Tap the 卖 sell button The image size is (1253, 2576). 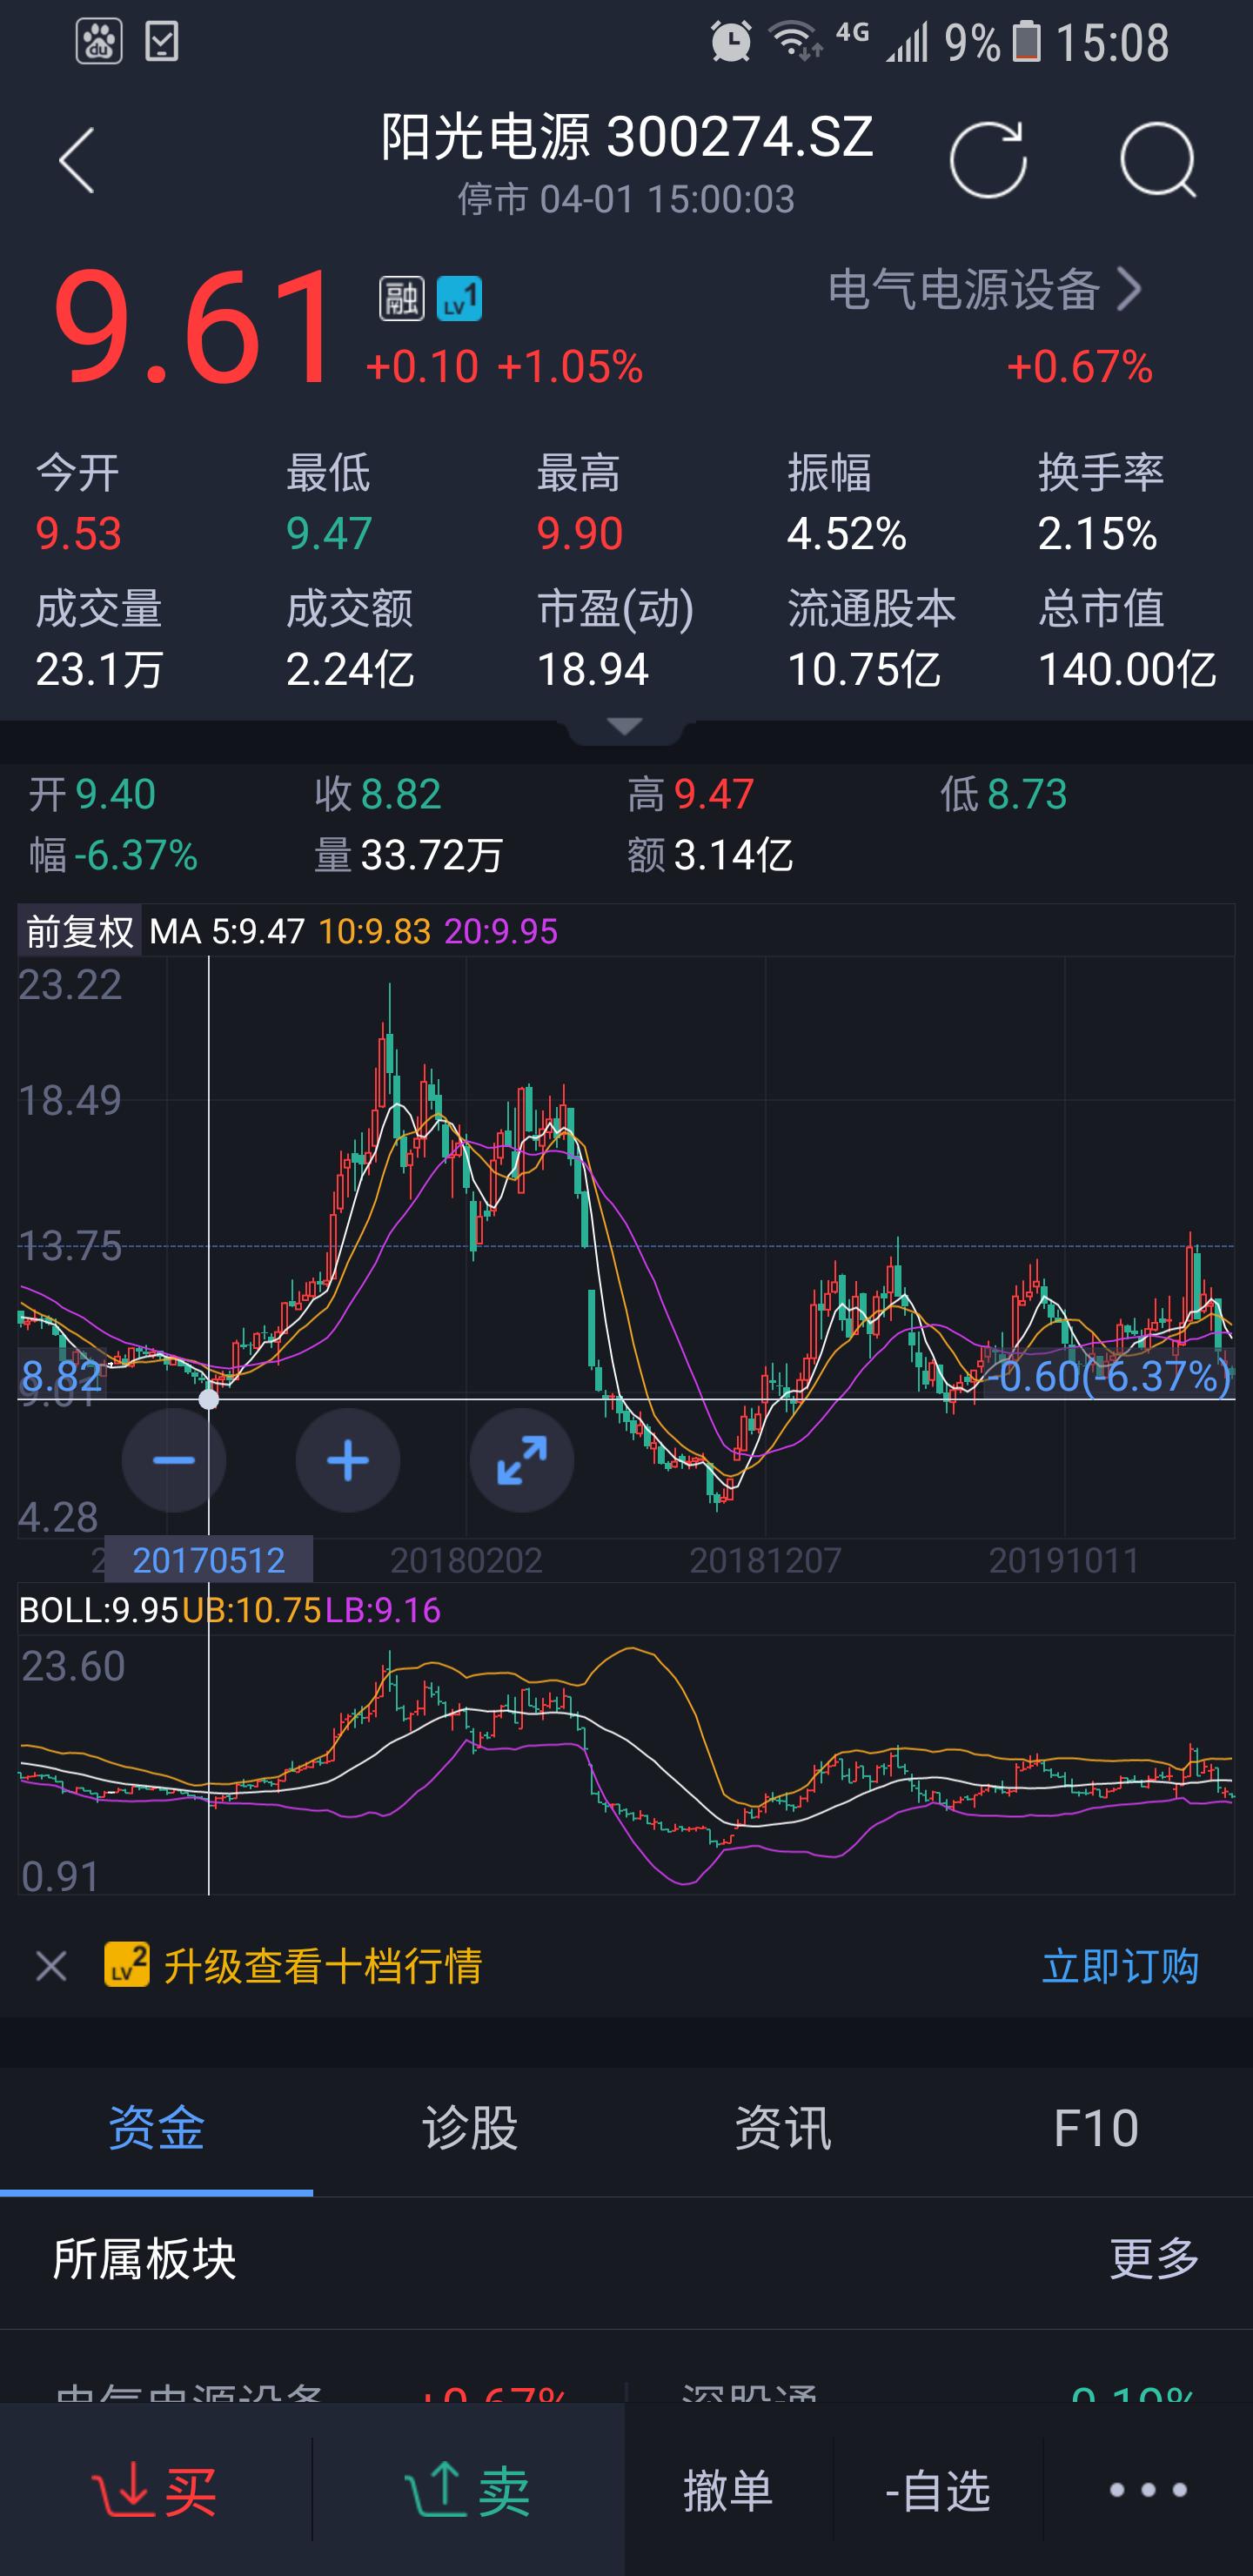[x=468, y=2490]
